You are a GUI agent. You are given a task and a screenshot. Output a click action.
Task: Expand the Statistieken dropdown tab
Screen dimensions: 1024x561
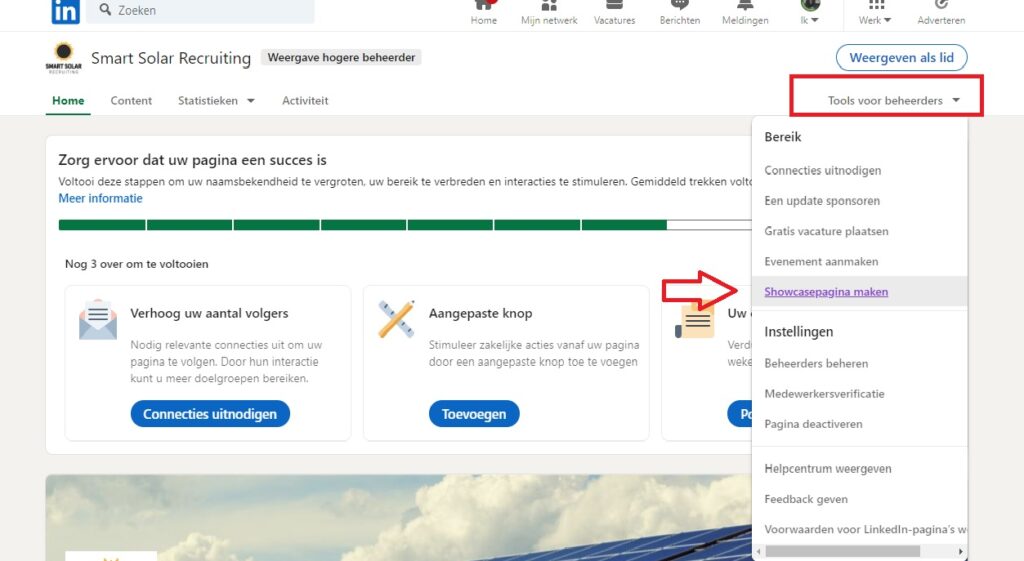[216, 101]
